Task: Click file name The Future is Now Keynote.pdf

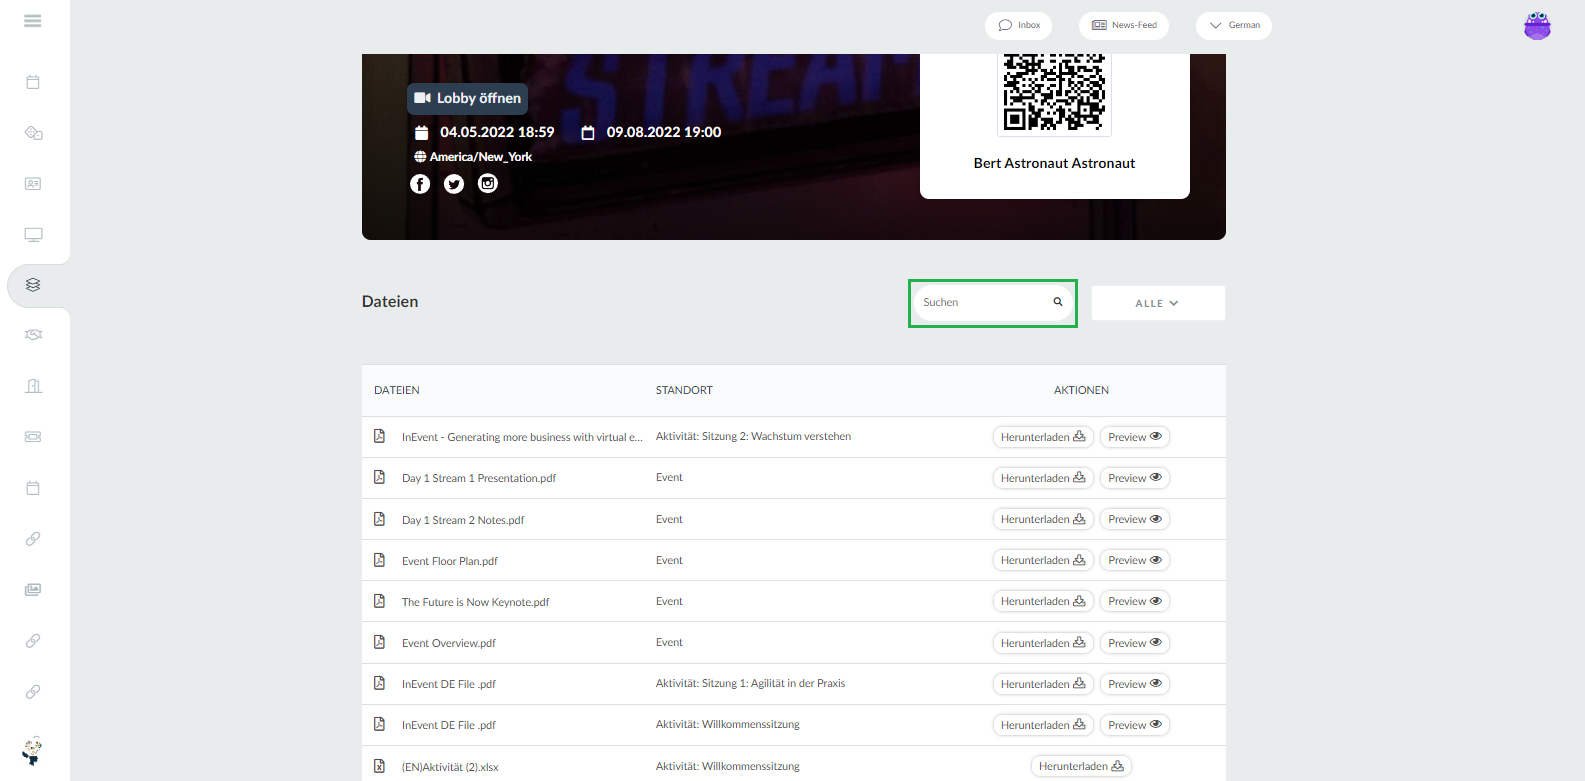Action: click(476, 602)
